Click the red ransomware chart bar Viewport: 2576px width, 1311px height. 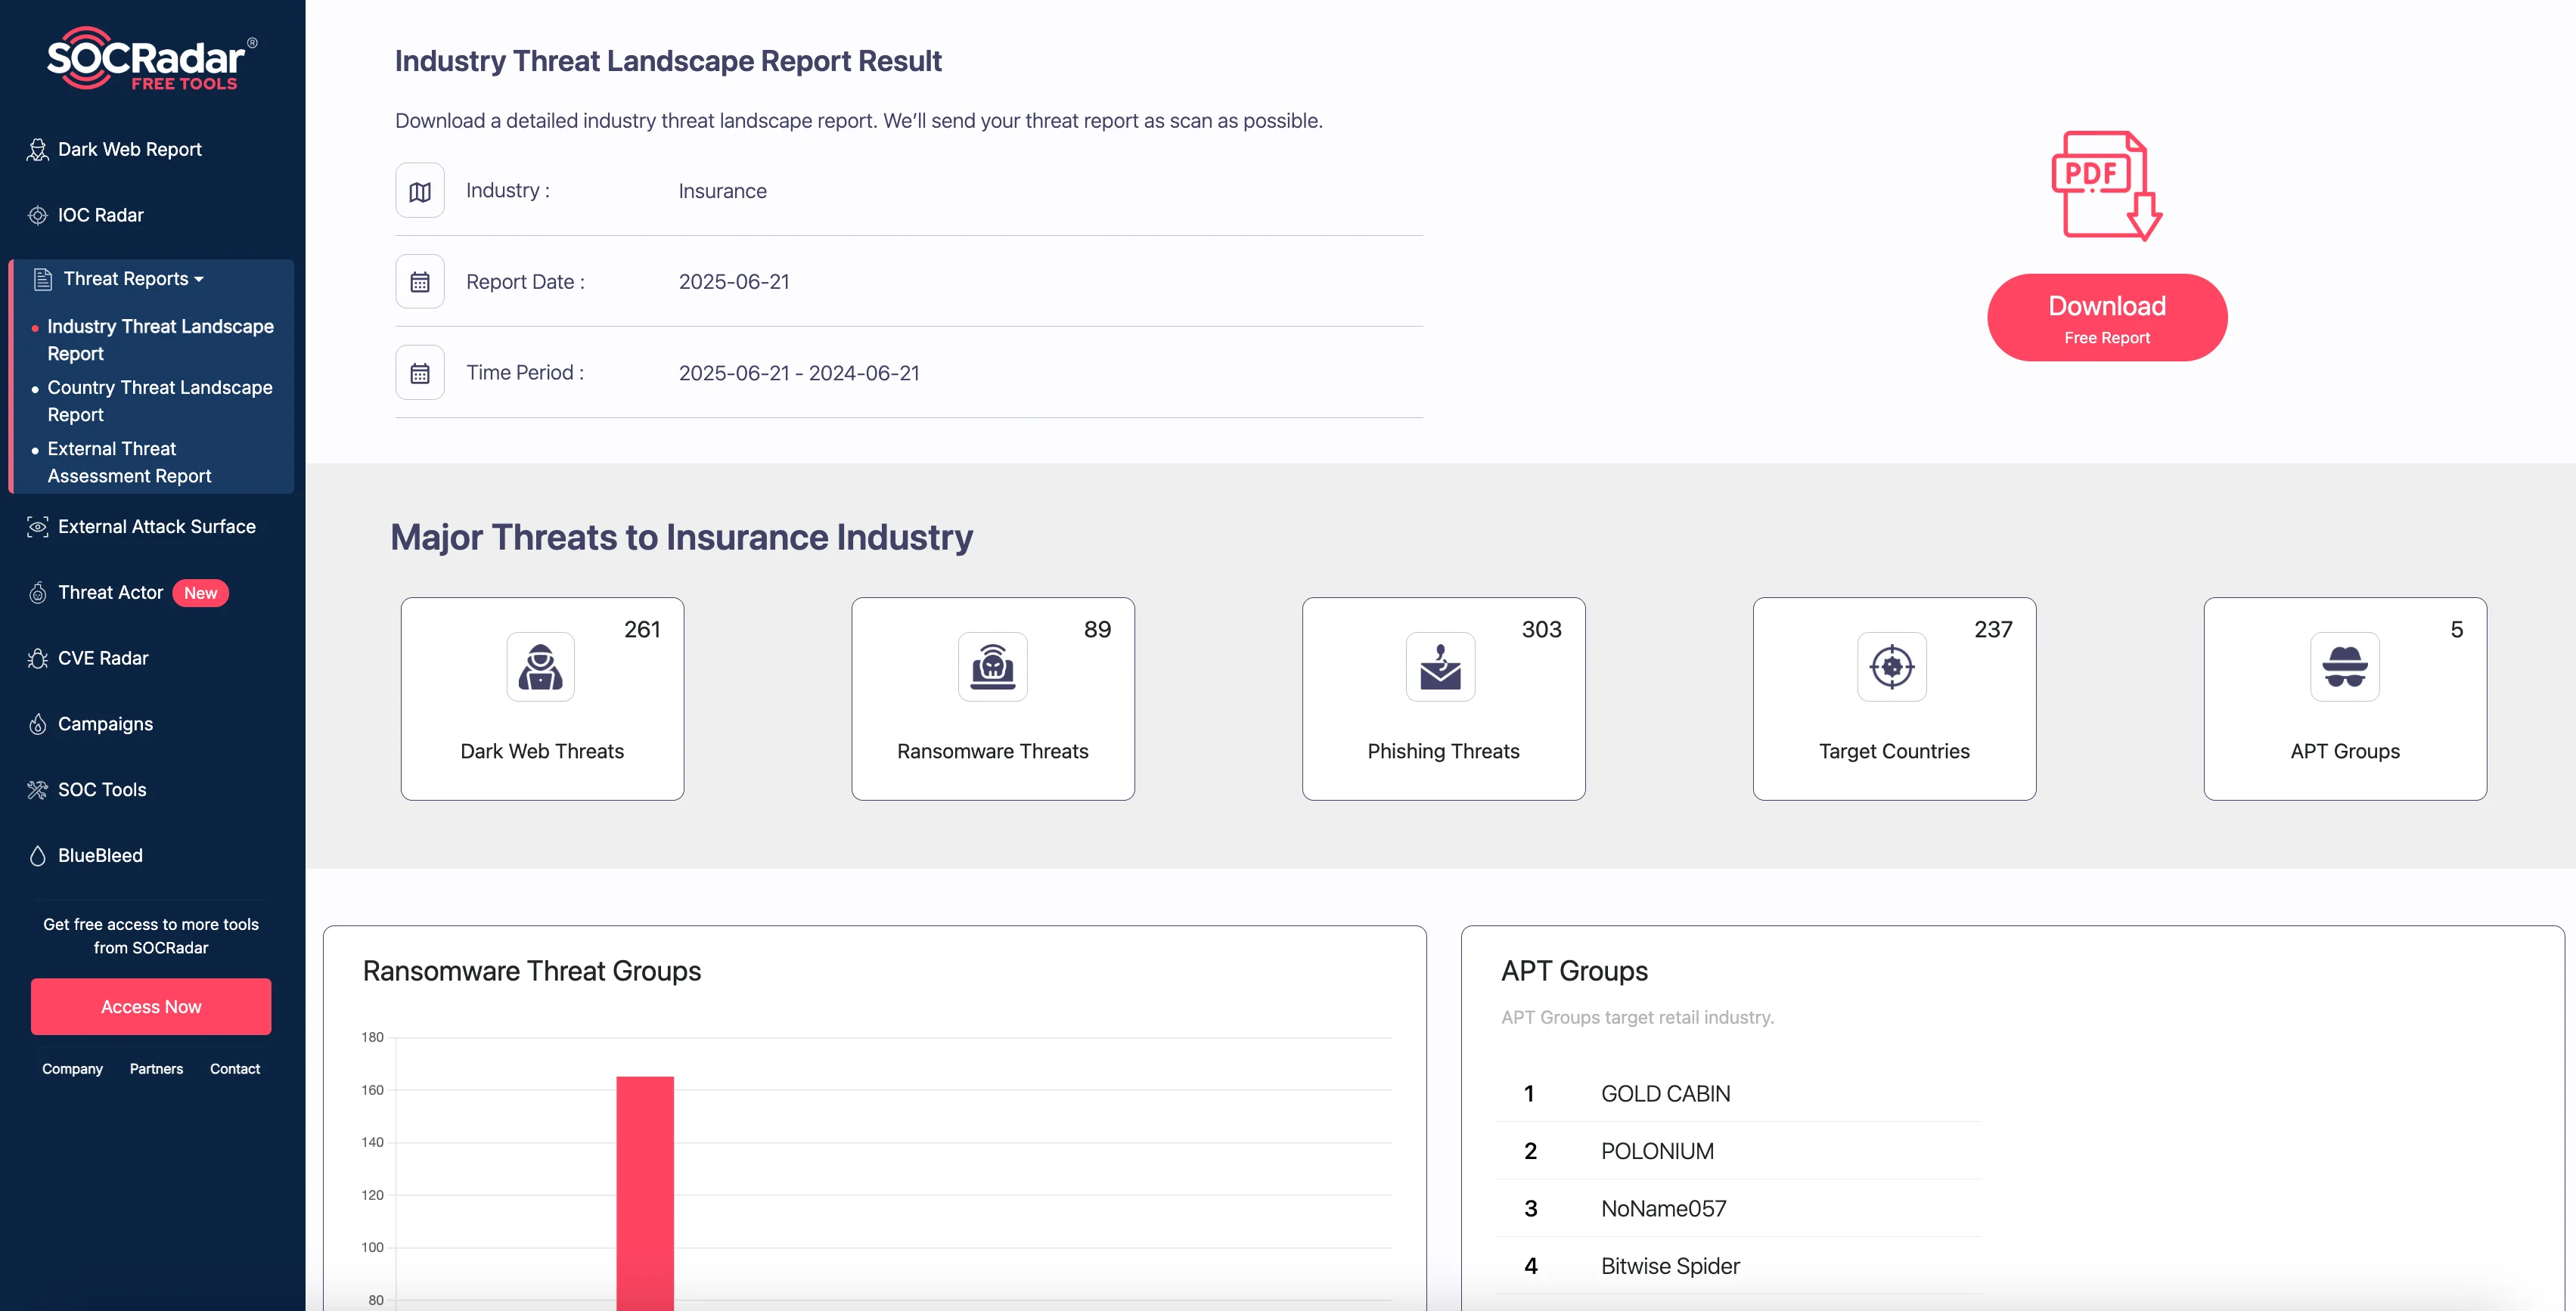pyautogui.click(x=645, y=1193)
